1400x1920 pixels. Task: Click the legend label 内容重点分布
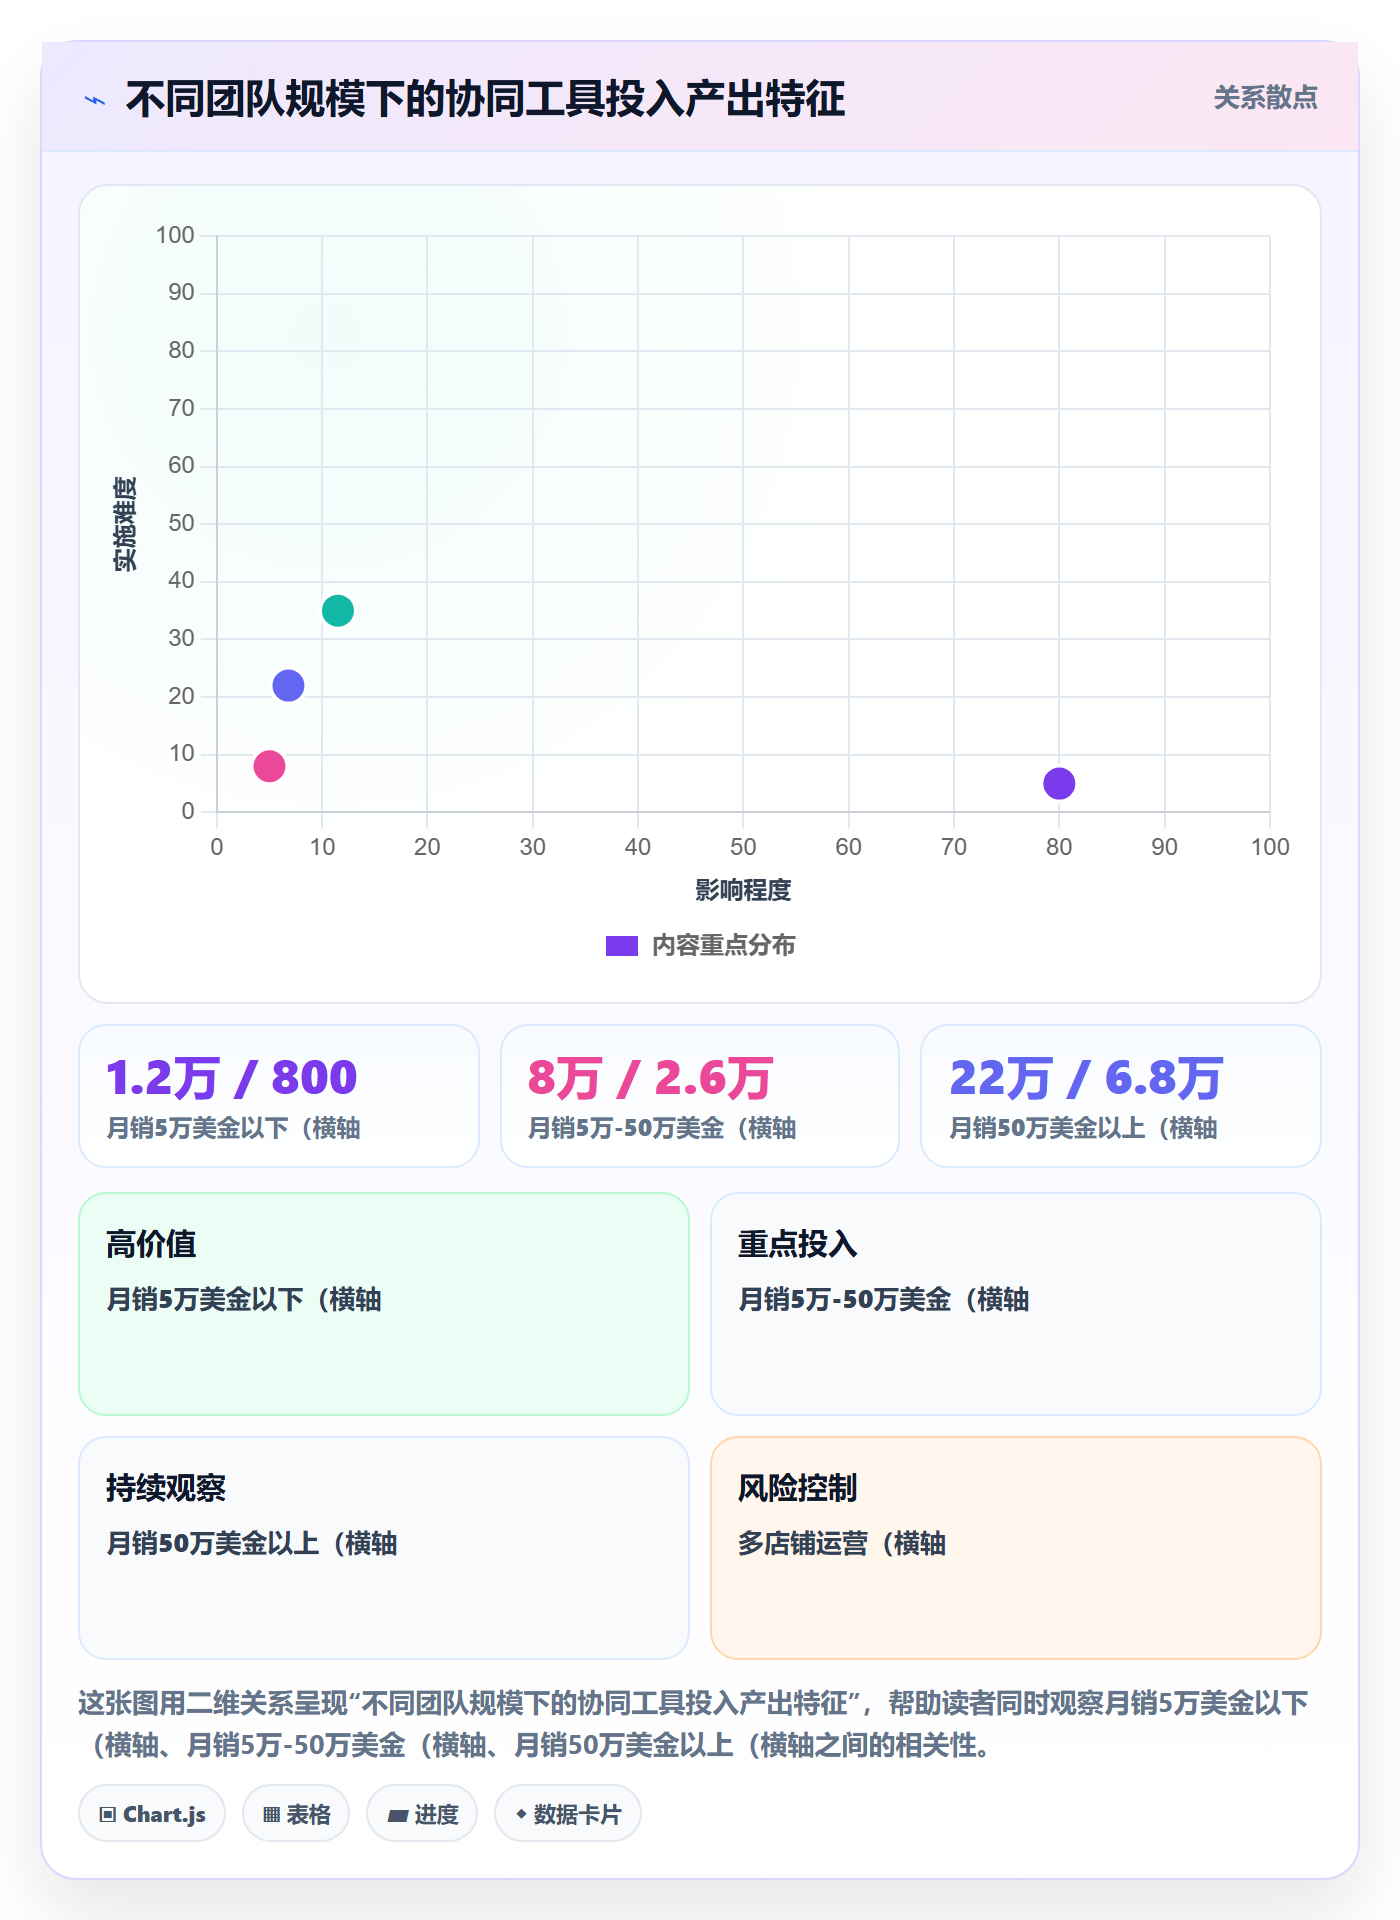(723, 945)
